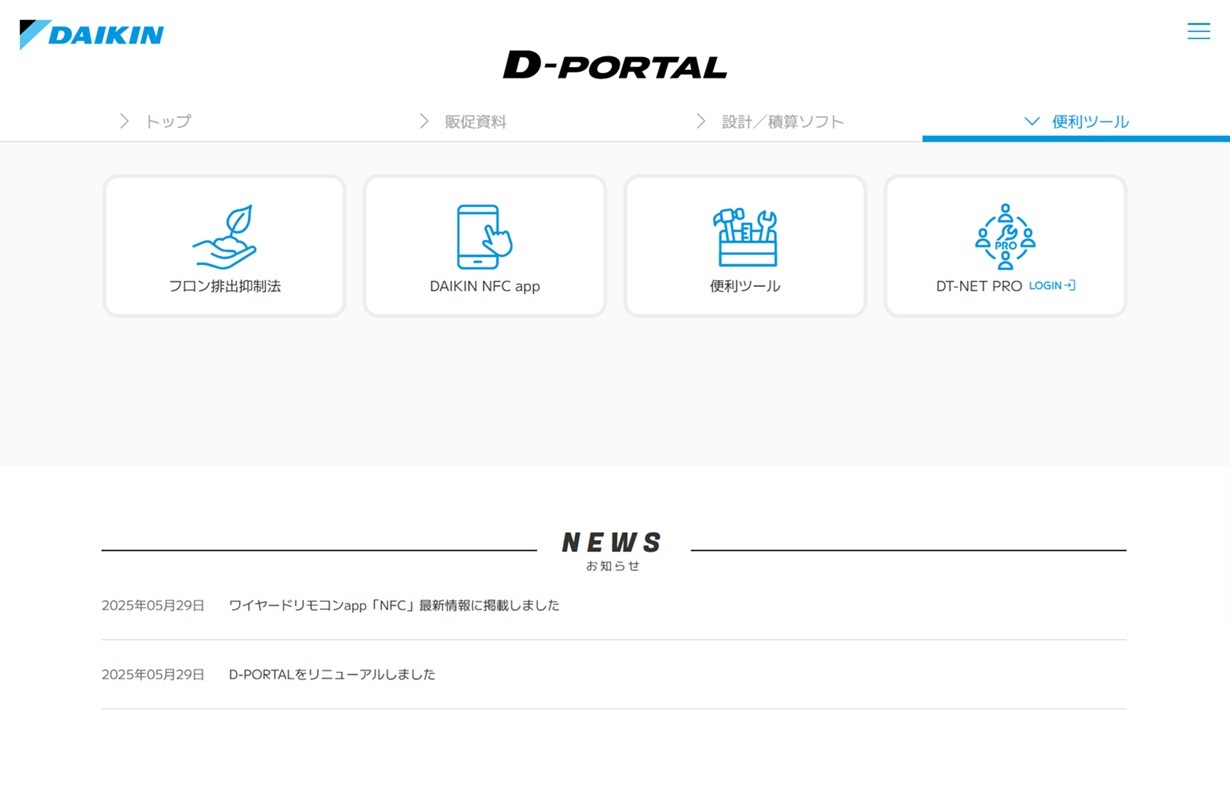Expand the chevron beside トップ
Screen dimensions: 1230x800
[x=124, y=121]
